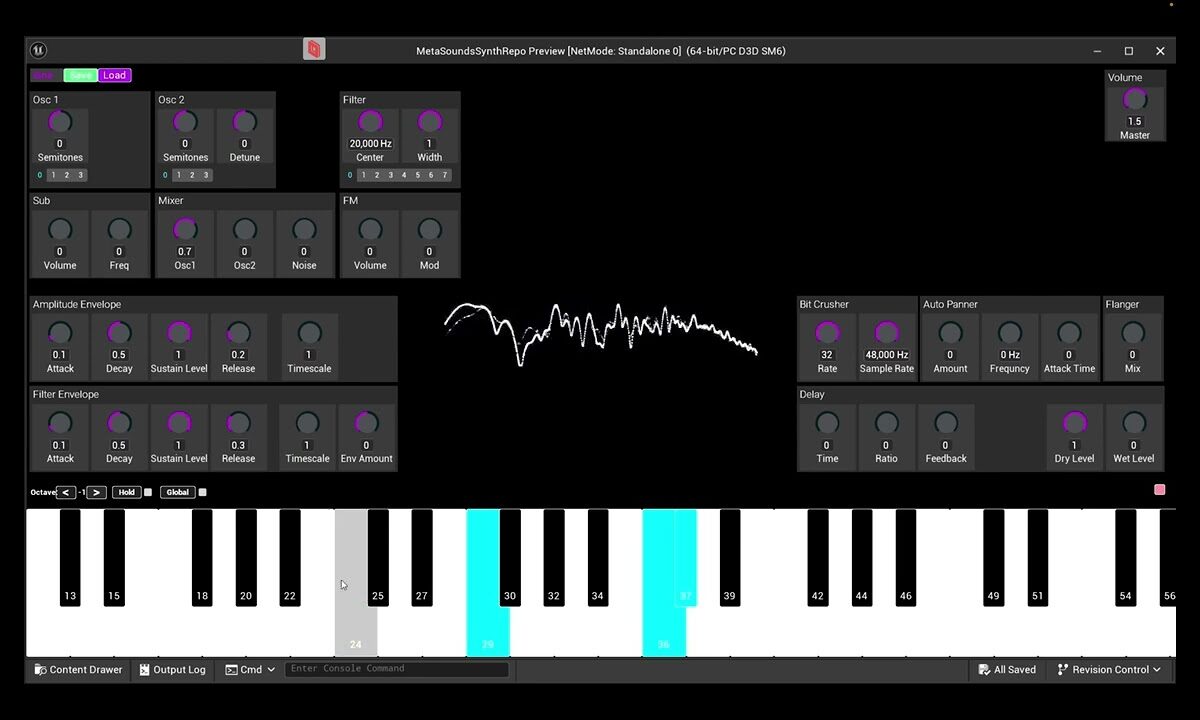Select filter type 7 in the Filter panel

click(445, 175)
